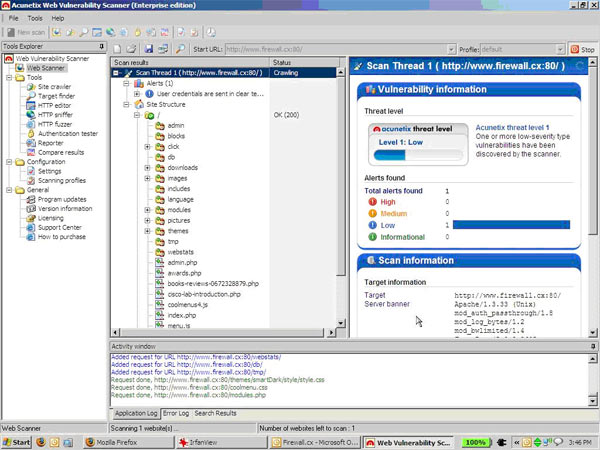Click the scan results horizontal scroll right arrow
600x450 pixels.
(x=331, y=333)
